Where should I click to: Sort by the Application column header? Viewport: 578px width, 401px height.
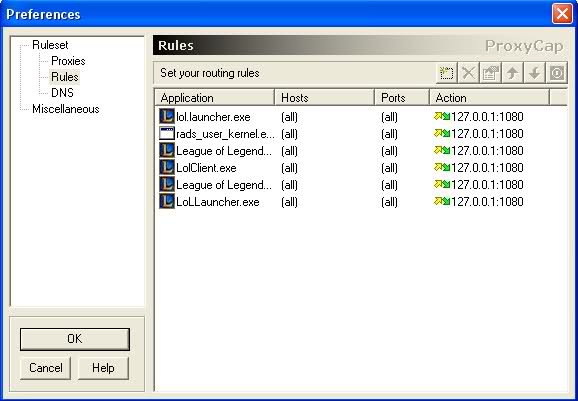pos(215,98)
